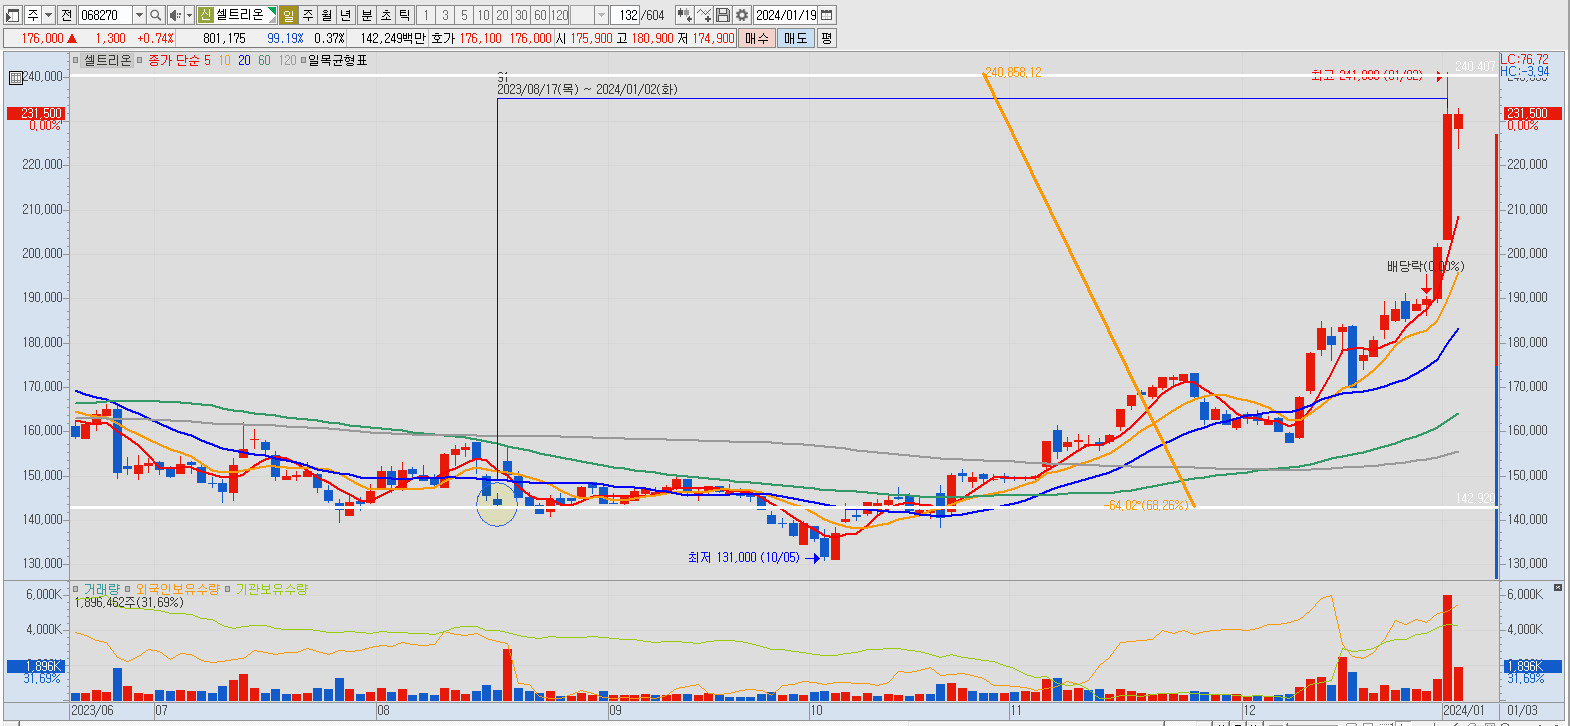Select weekly 주 chart period
Screen dimensions: 1570x726
click(x=308, y=15)
